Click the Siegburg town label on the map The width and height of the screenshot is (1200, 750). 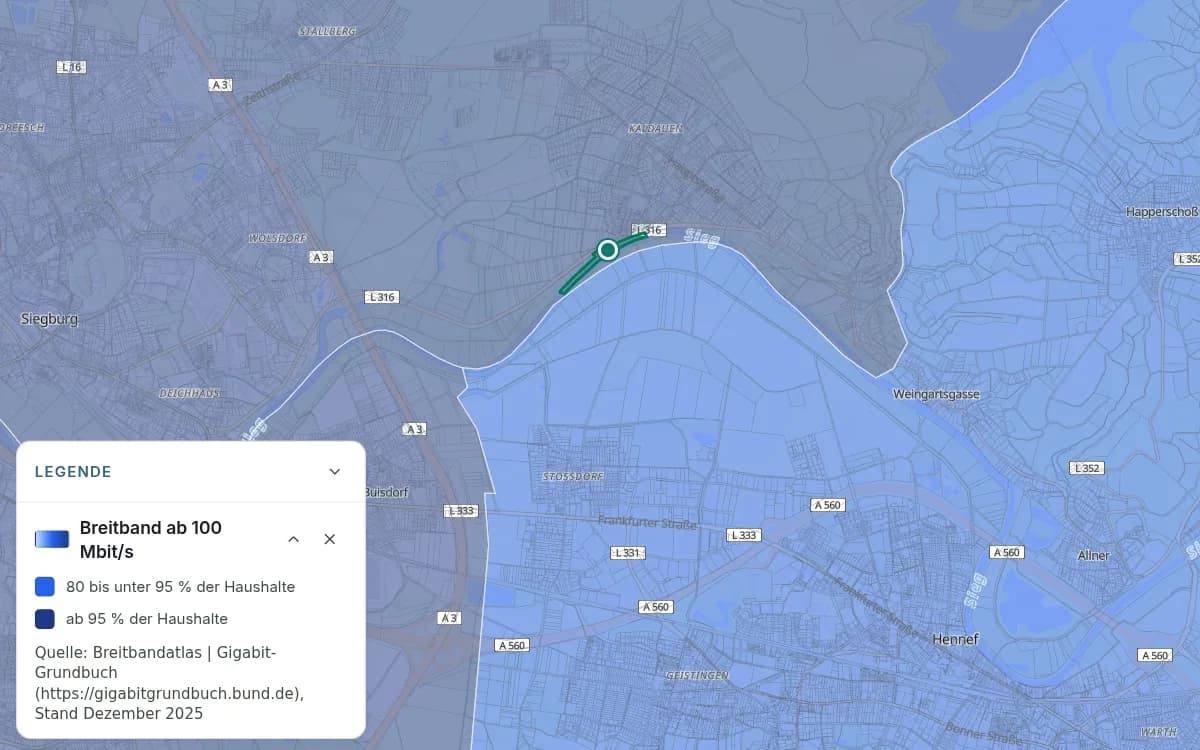[49, 319]
